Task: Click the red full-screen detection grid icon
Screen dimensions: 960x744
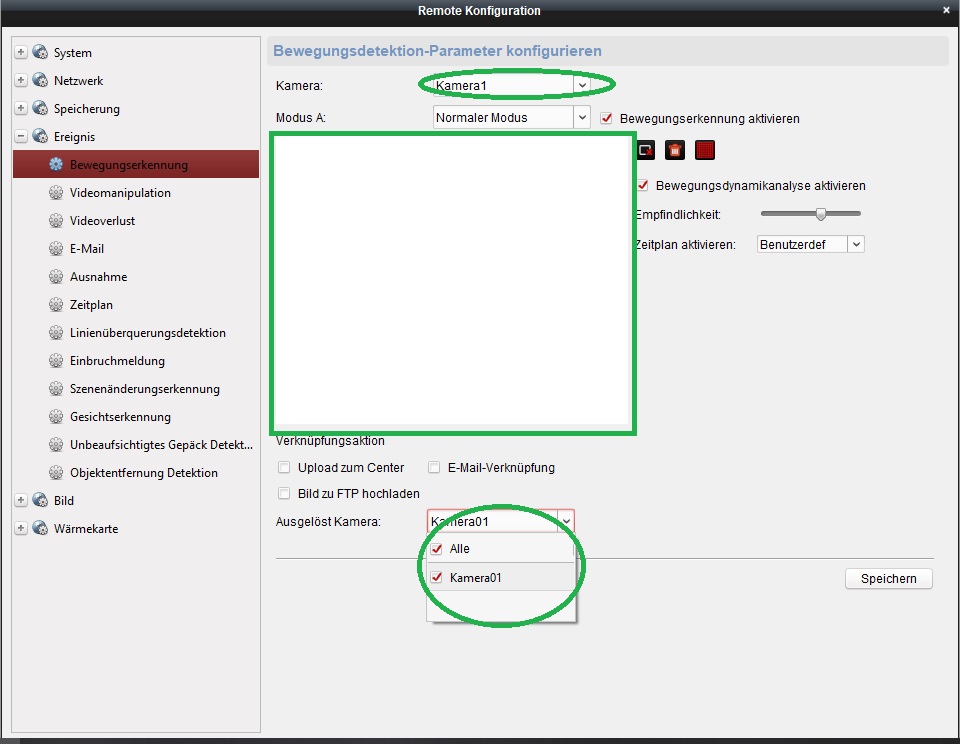Action: (706, 150)
